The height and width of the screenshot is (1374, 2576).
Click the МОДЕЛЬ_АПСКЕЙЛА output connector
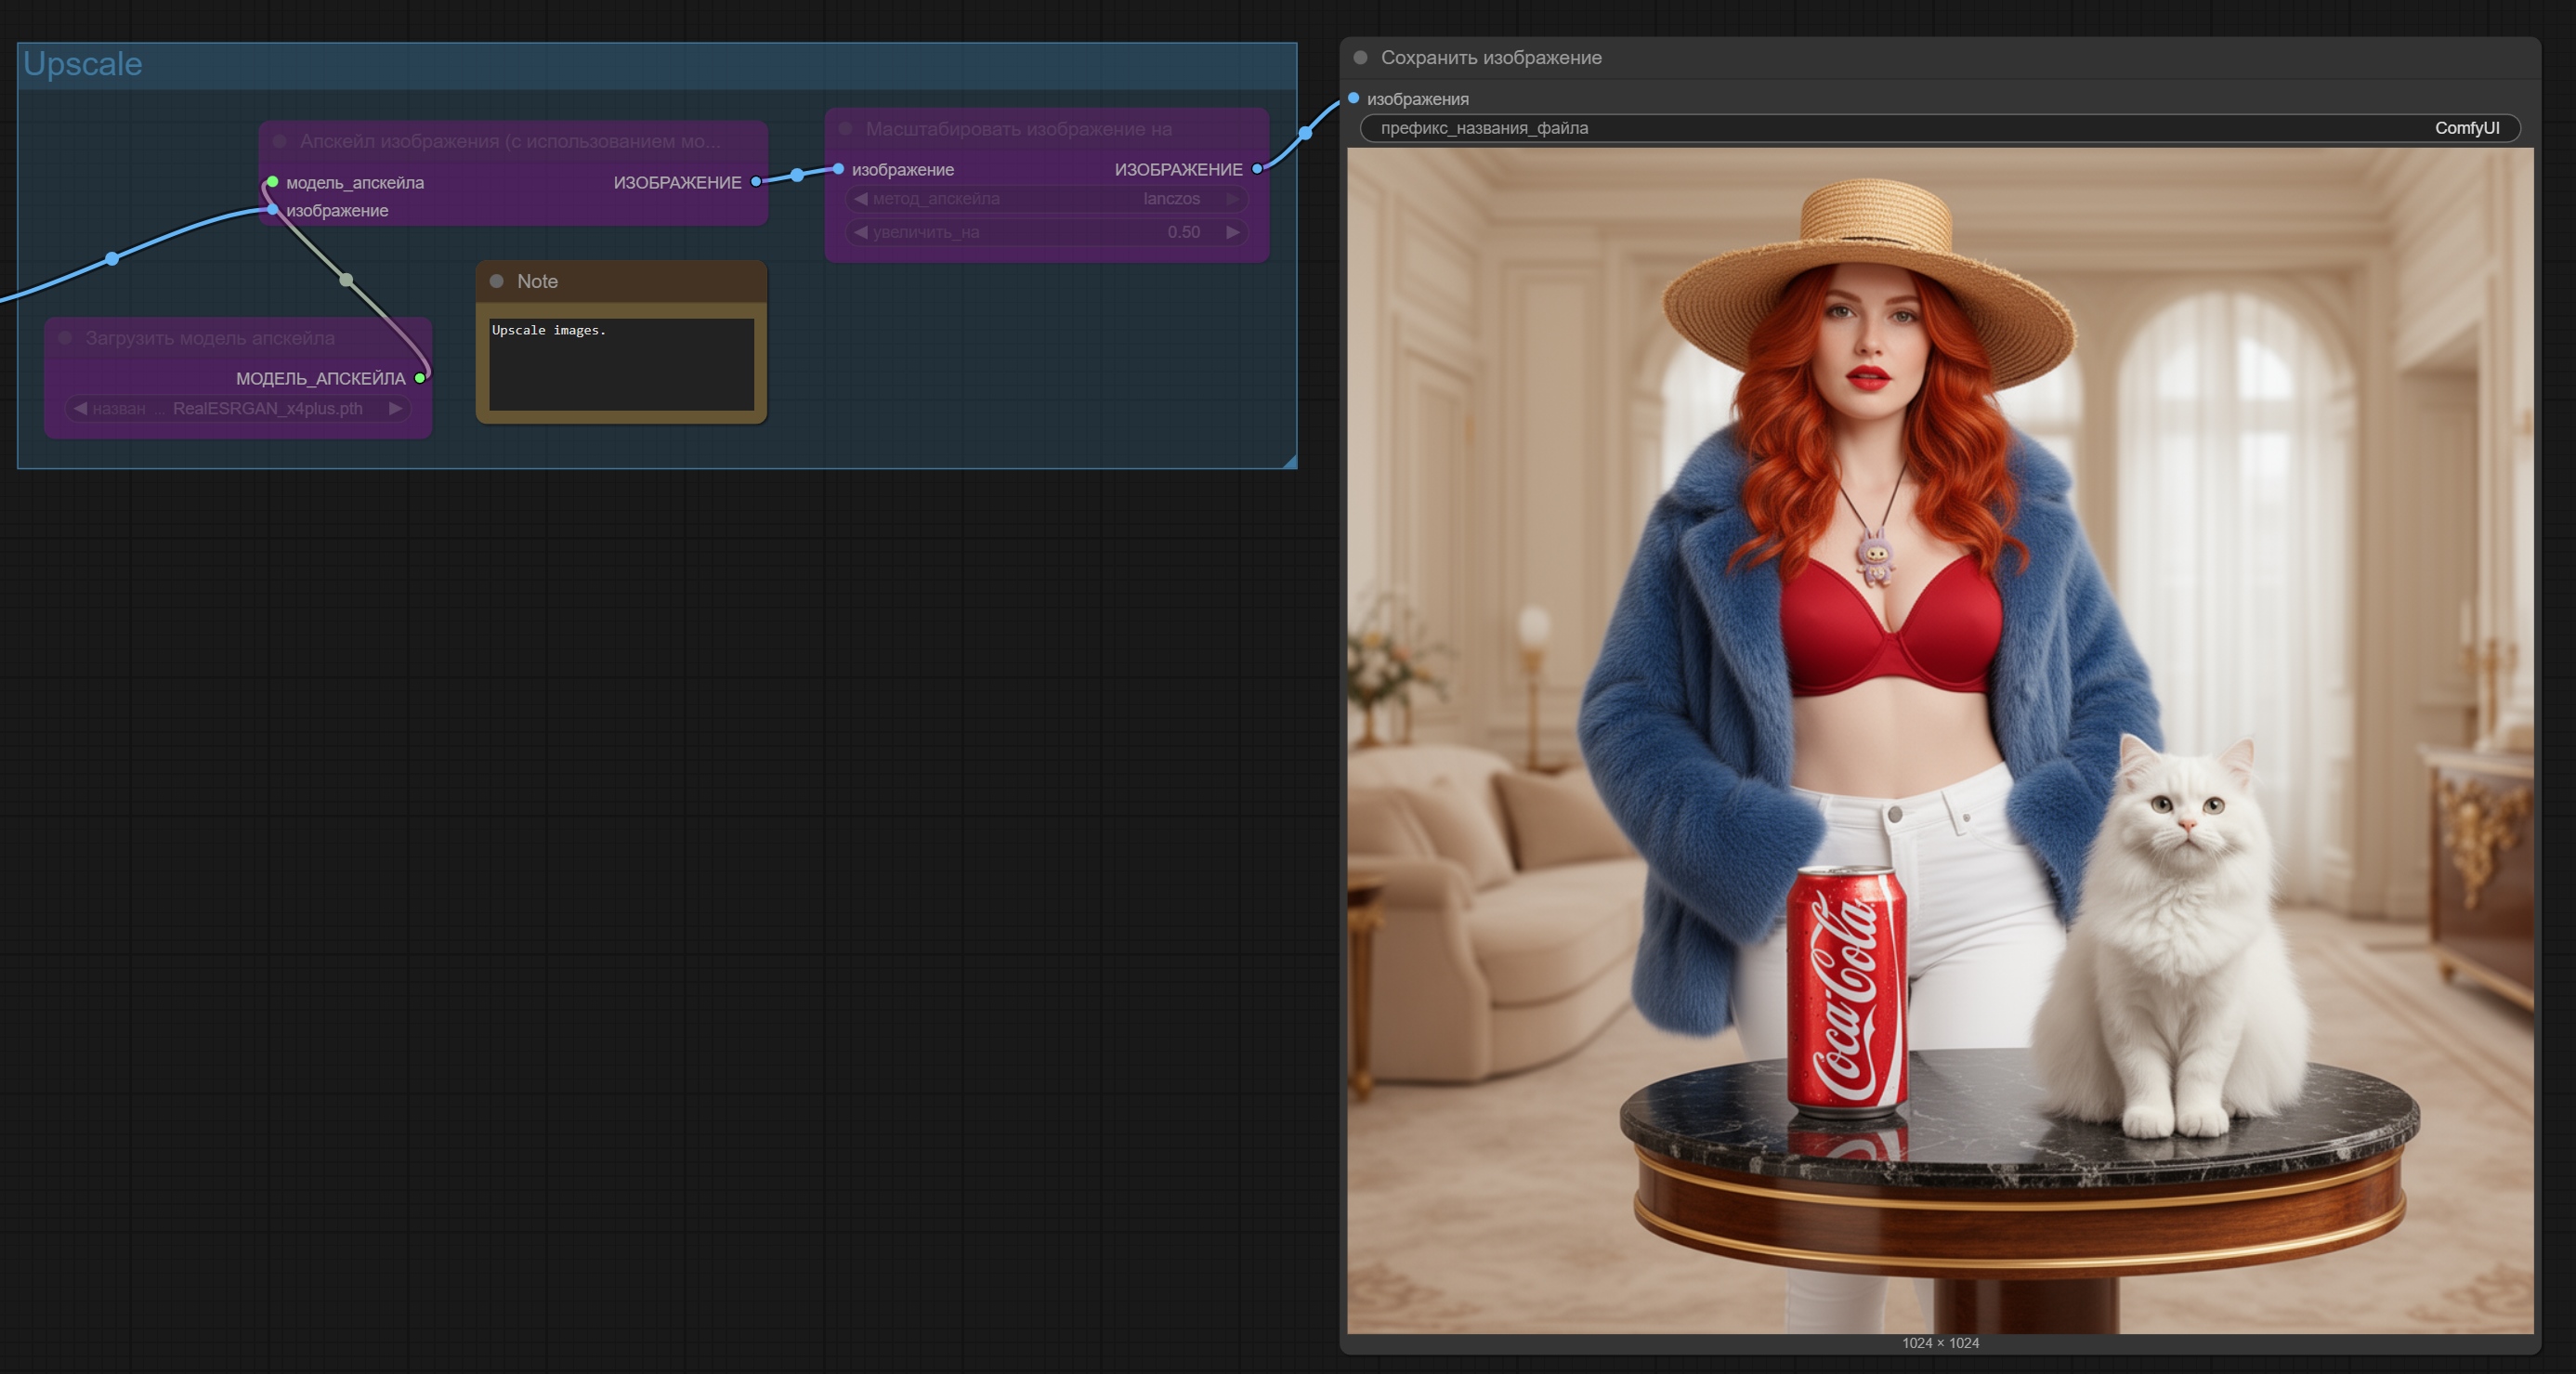tap(420, 378)
